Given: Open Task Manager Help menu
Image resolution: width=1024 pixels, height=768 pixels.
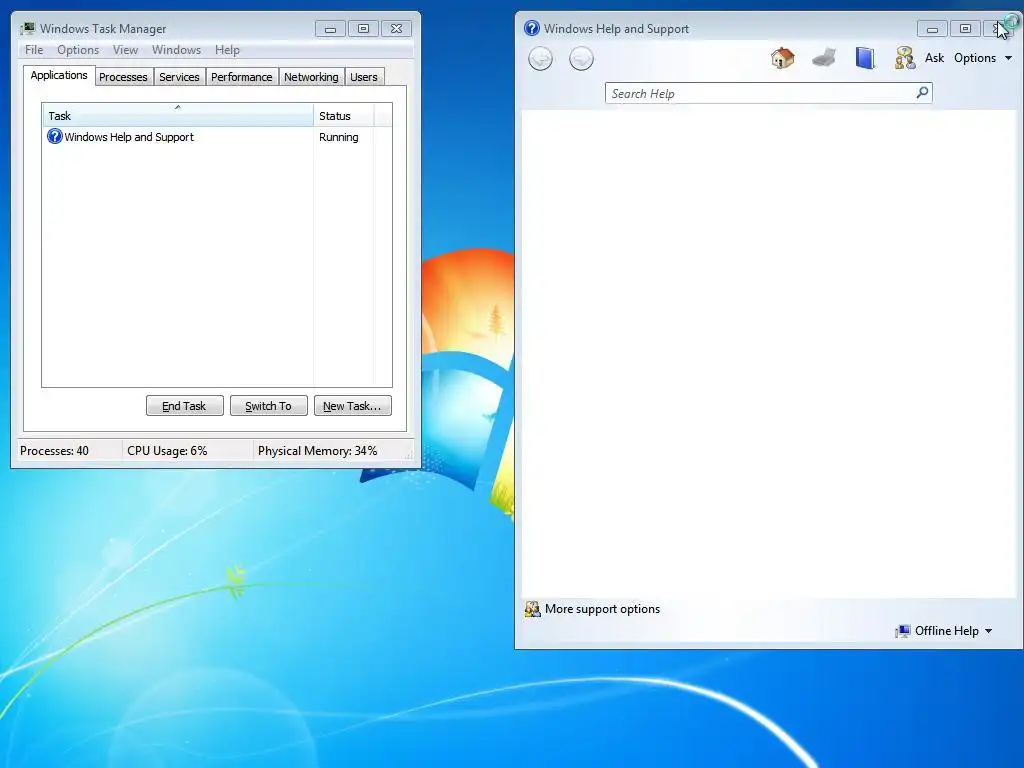Looking at the screenshot, I should pos(227,50).
